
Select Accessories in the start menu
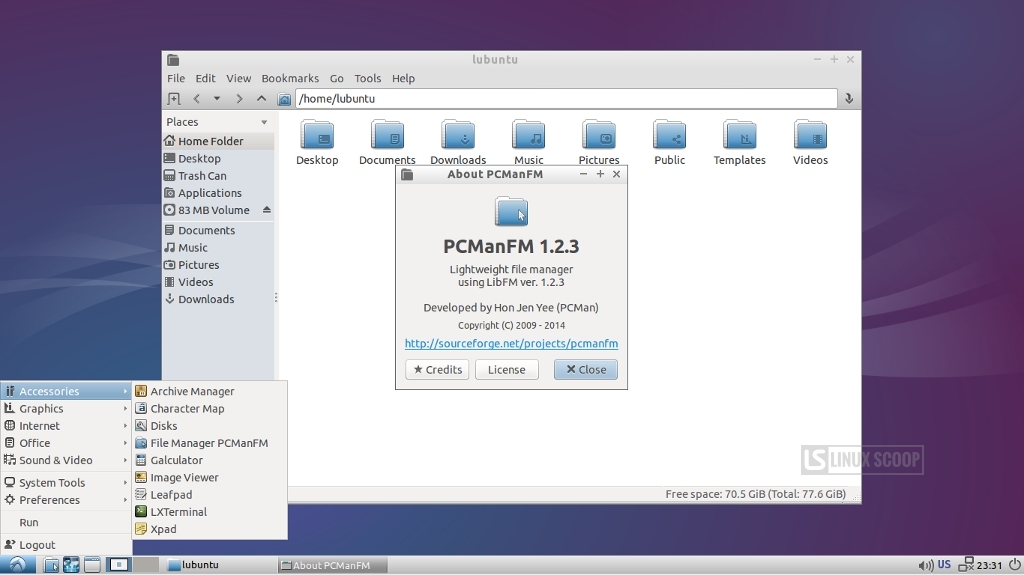coord(66,391)
